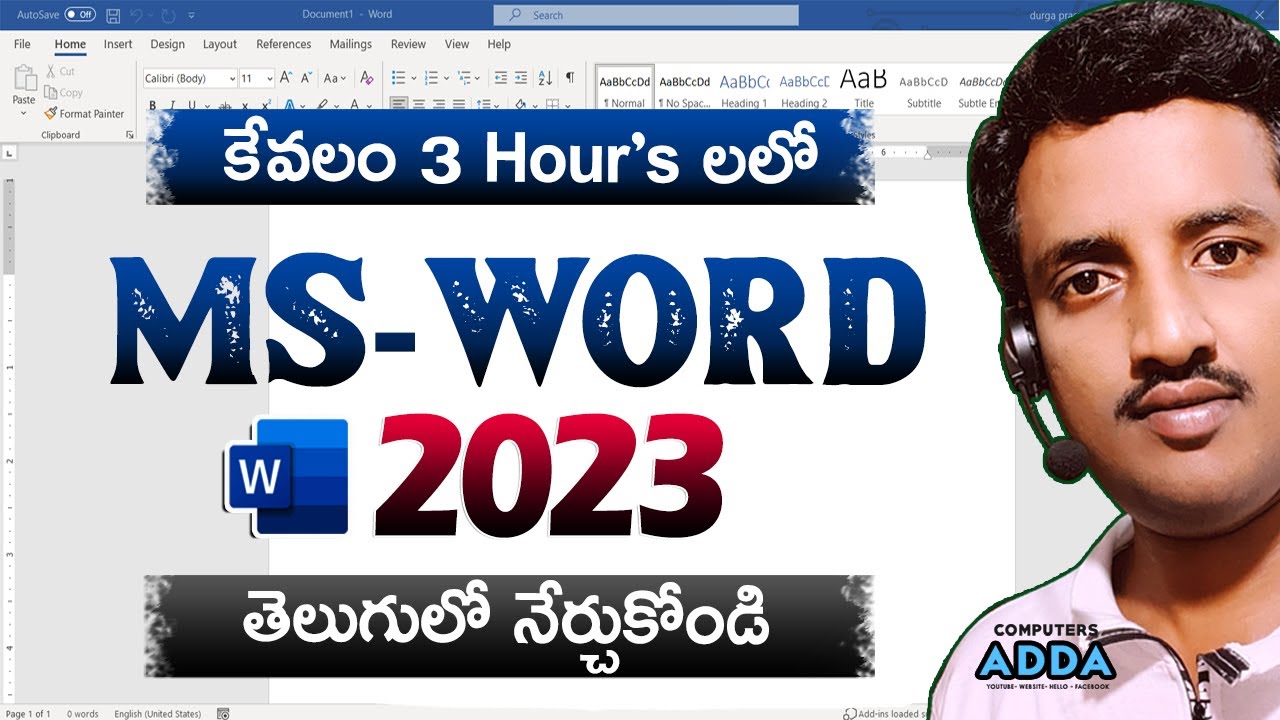
Task: Click the Increase Indent icon
Action: (x=522, y=78)
